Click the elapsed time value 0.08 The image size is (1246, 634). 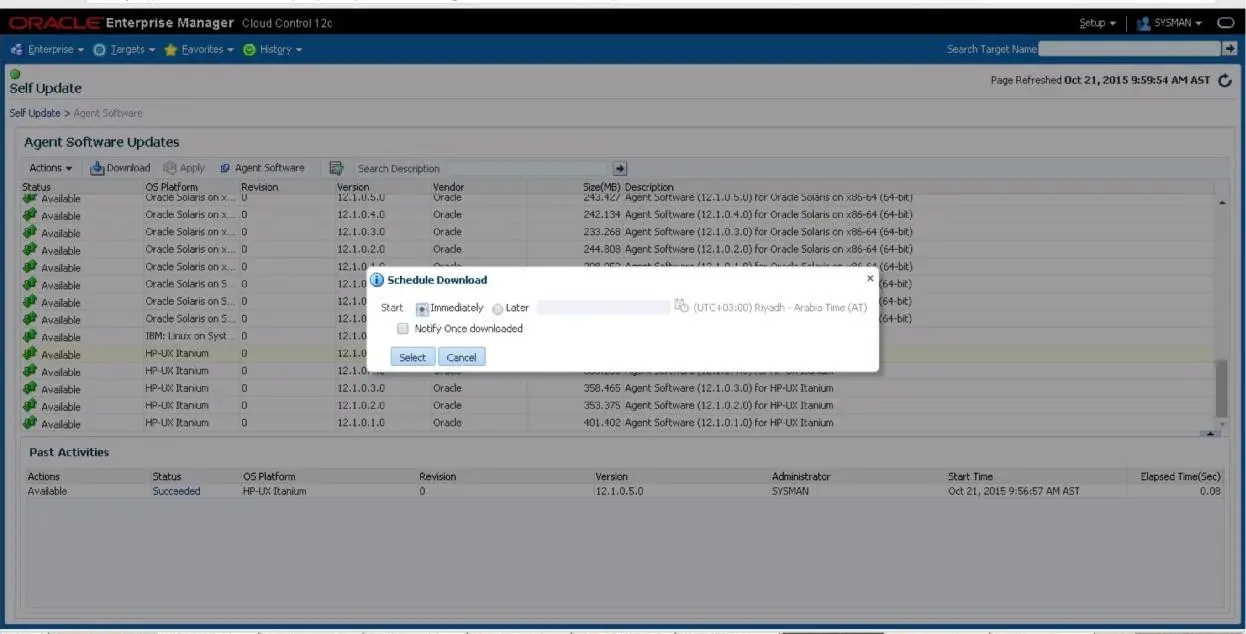pos(1211,491)
